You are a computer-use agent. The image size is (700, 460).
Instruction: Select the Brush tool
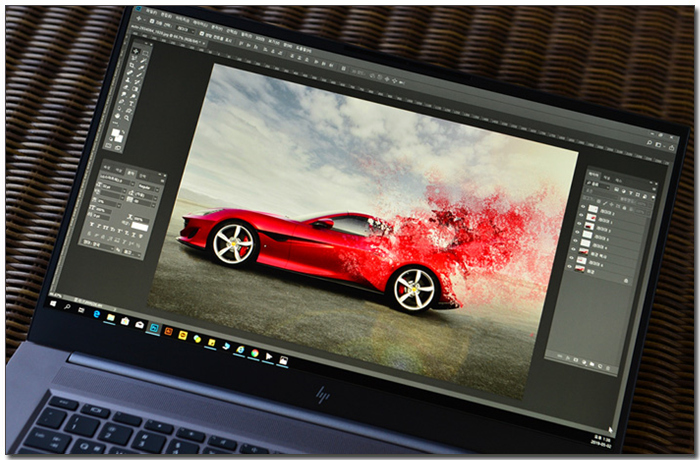[139, 75]
